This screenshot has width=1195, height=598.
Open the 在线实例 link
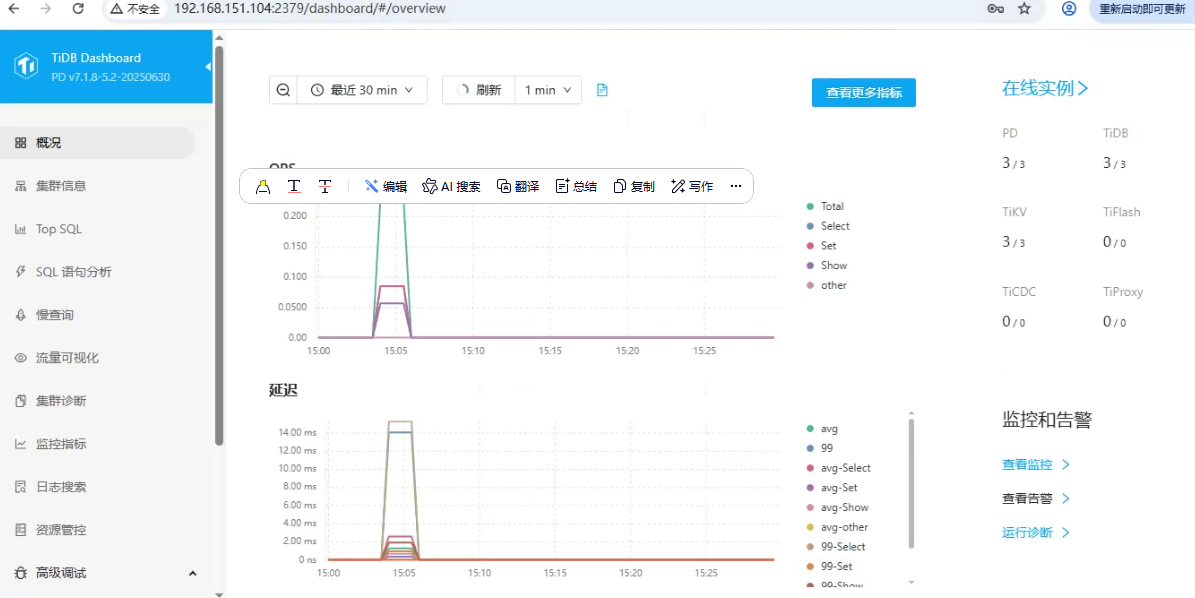pyautogui.click(x=1045, y=88)
